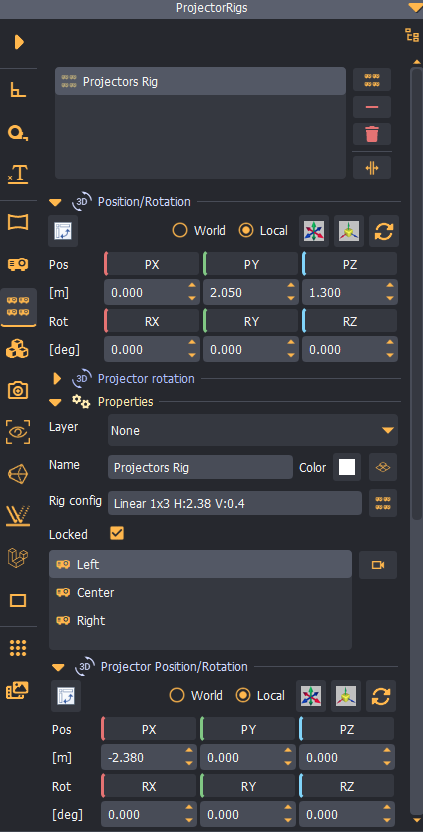The image size is (423, 832).
Task: Click the rig PX header button
Action: click(x=152, y=264)
